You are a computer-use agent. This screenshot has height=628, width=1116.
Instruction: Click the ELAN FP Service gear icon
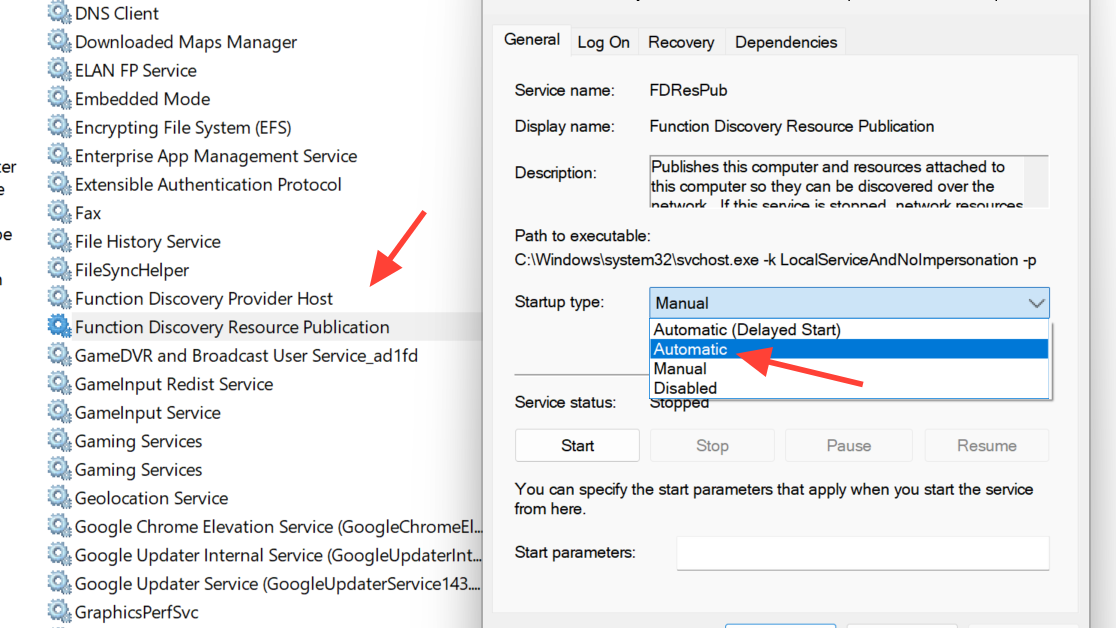point(60,71)
